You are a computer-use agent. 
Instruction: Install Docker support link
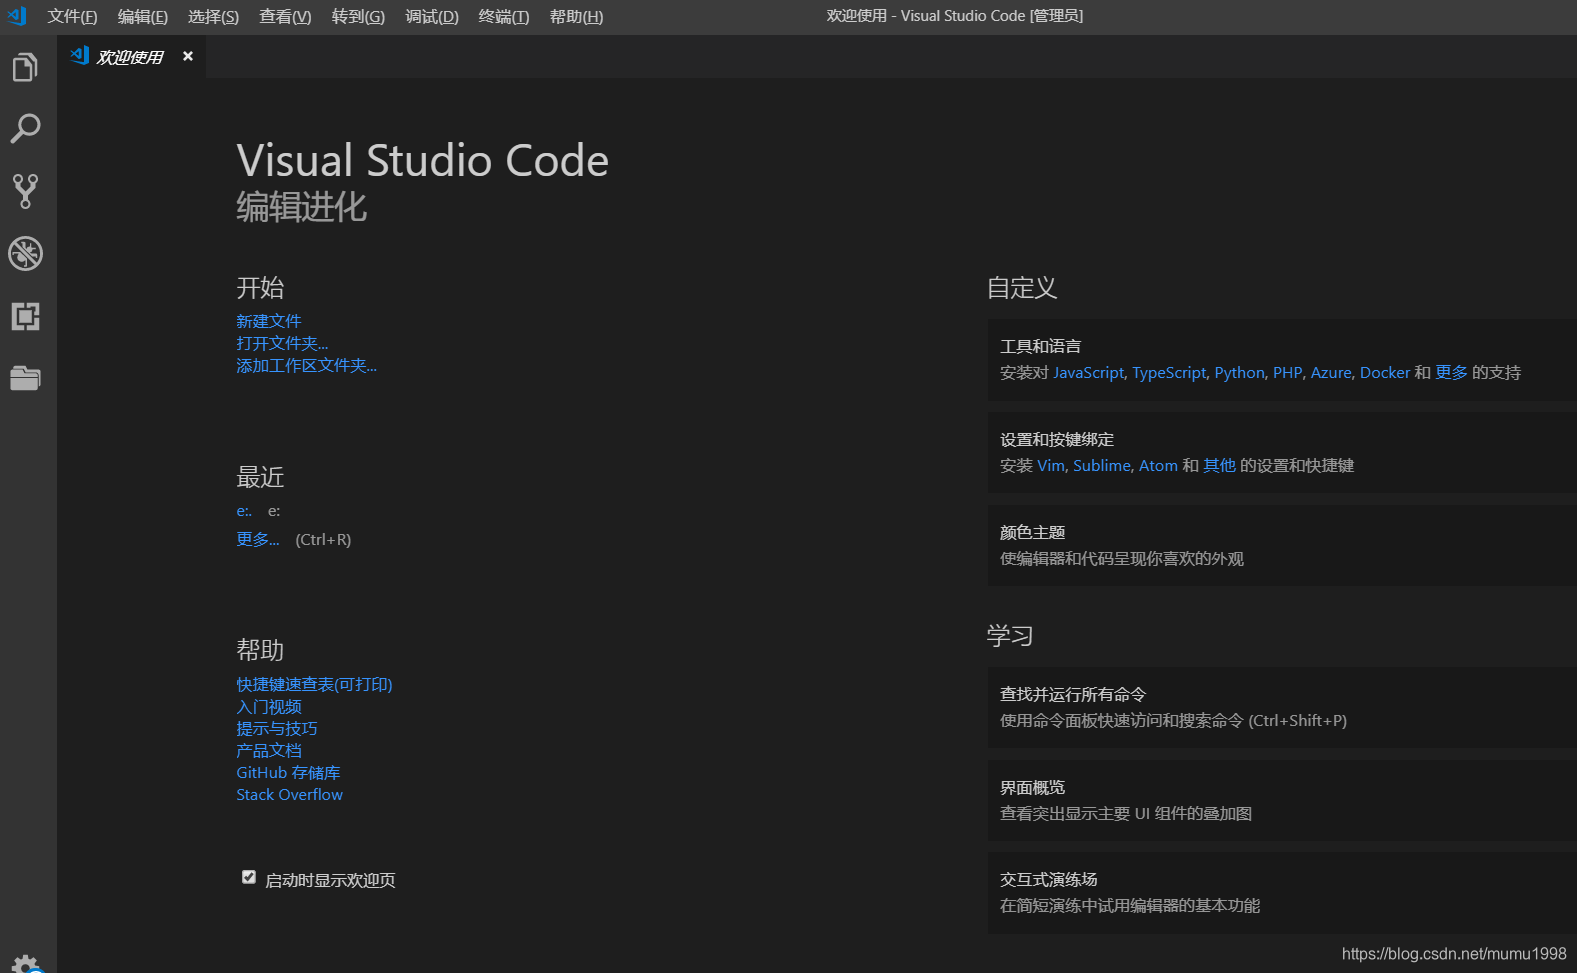click(x=1385, y=372)
